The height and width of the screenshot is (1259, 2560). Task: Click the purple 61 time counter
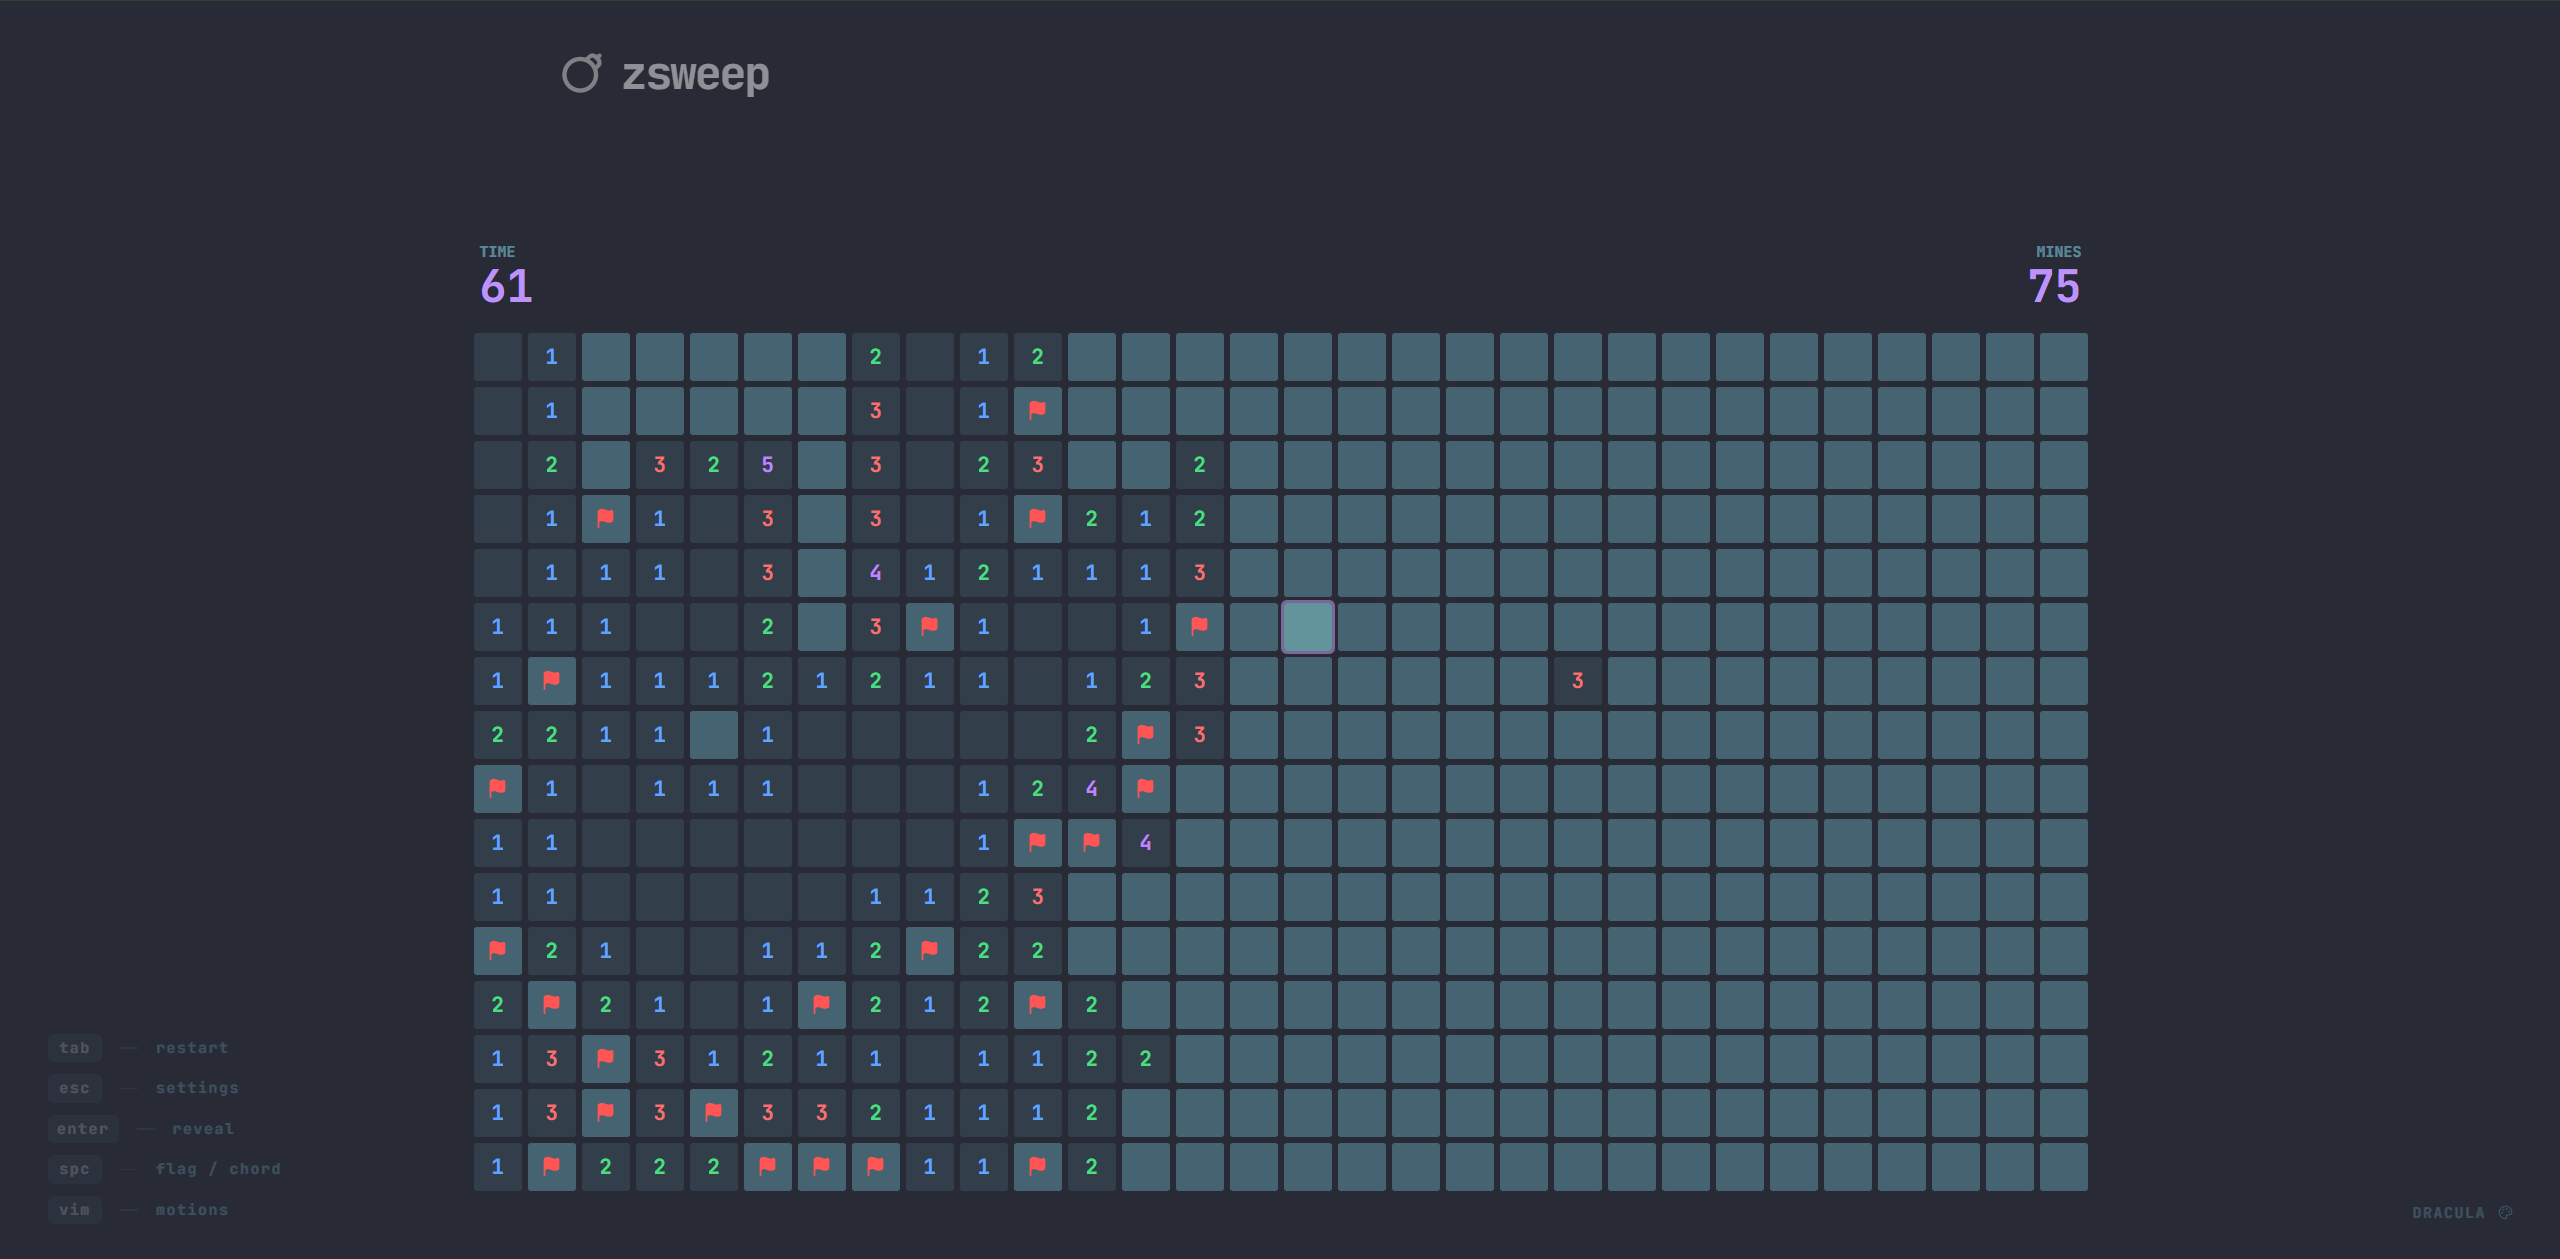506,288
